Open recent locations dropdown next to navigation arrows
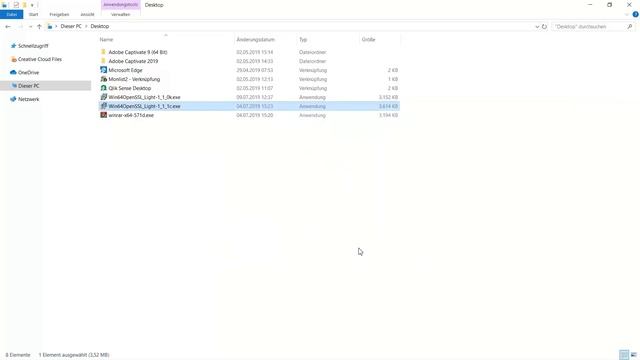 30,27
